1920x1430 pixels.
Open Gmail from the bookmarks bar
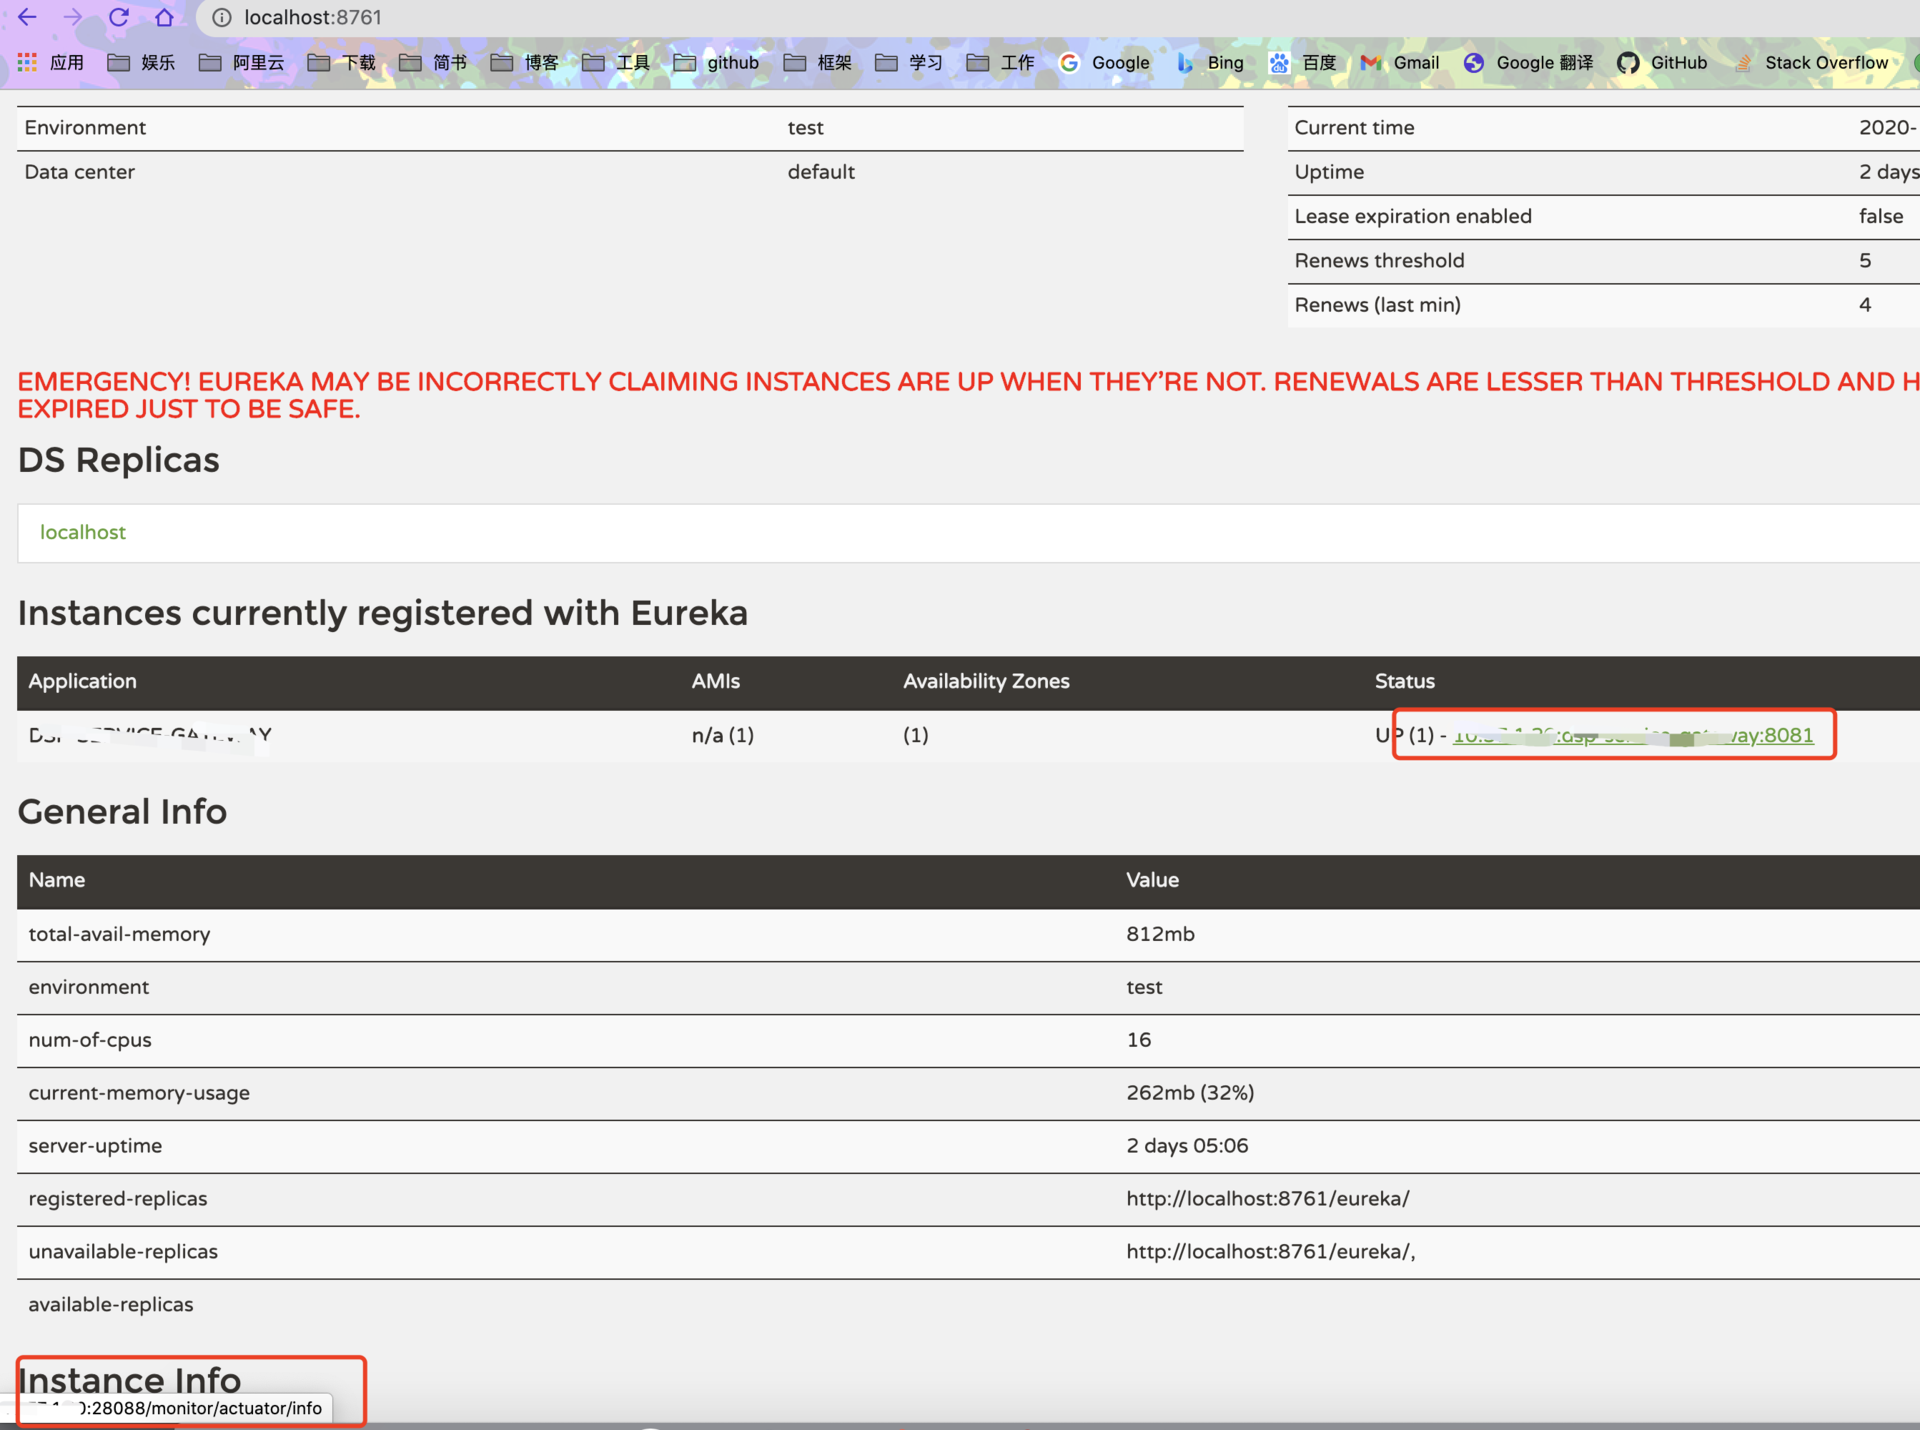coord(1400,62)
